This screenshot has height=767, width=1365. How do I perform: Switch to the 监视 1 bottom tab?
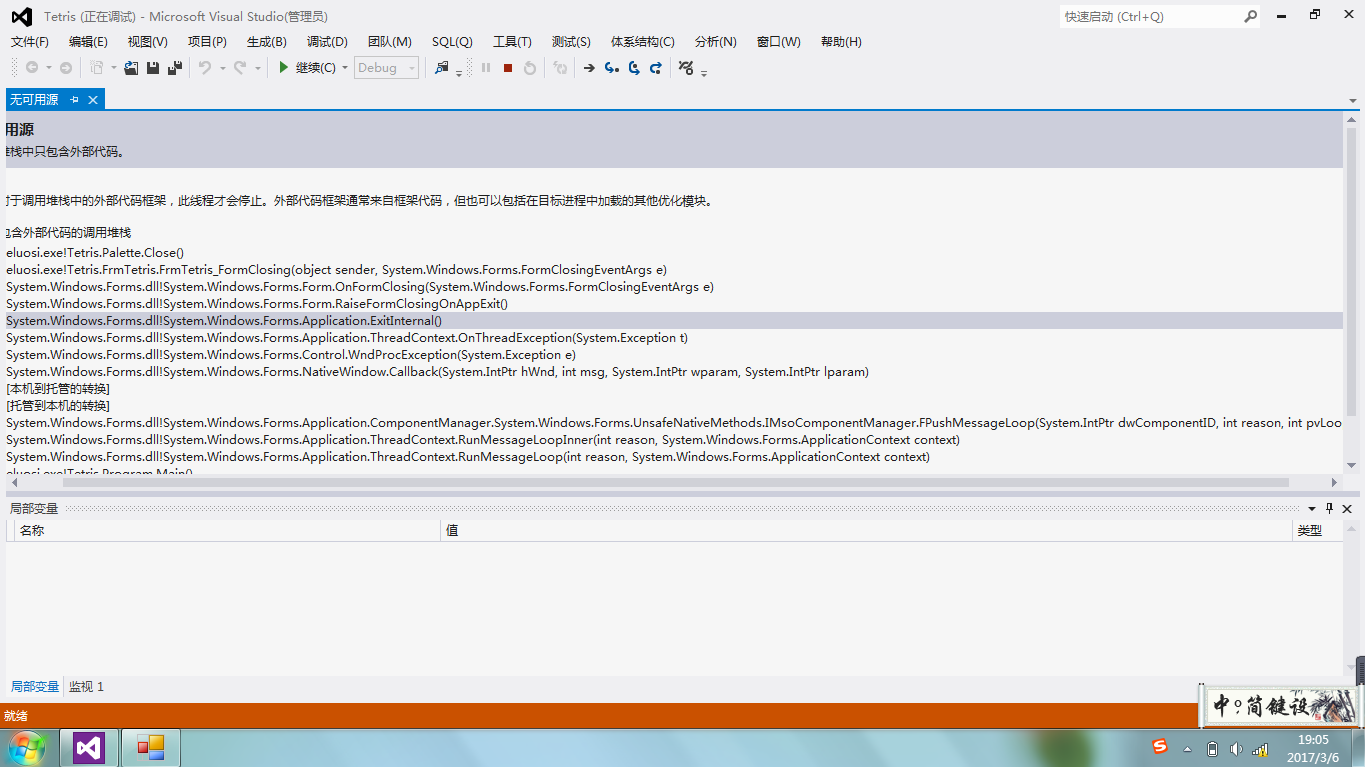[x=86, y=687]
